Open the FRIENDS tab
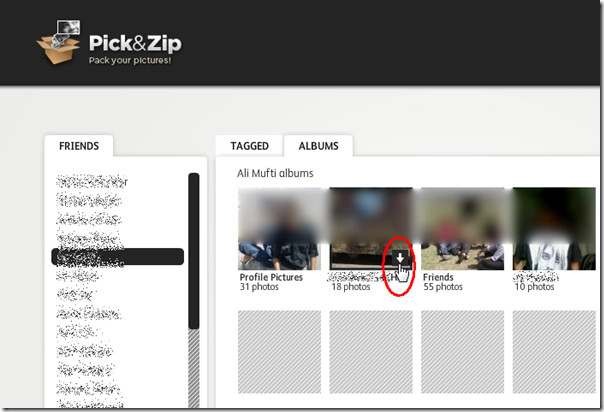 [x=79, y=146]
